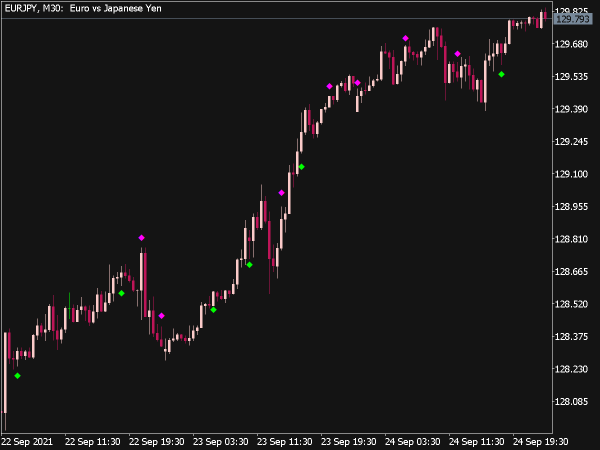Select the magenta diamond near 128.955 level
The image size is (600, 450).
coord(282,192)
